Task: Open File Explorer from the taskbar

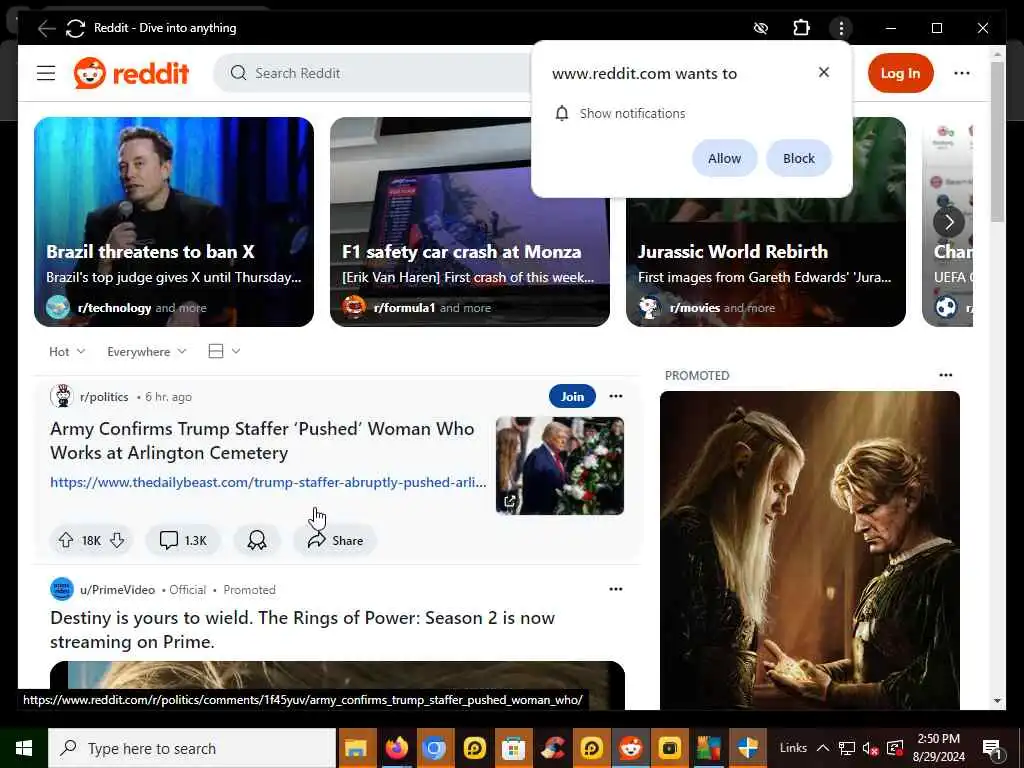Action: pos(357,748)
